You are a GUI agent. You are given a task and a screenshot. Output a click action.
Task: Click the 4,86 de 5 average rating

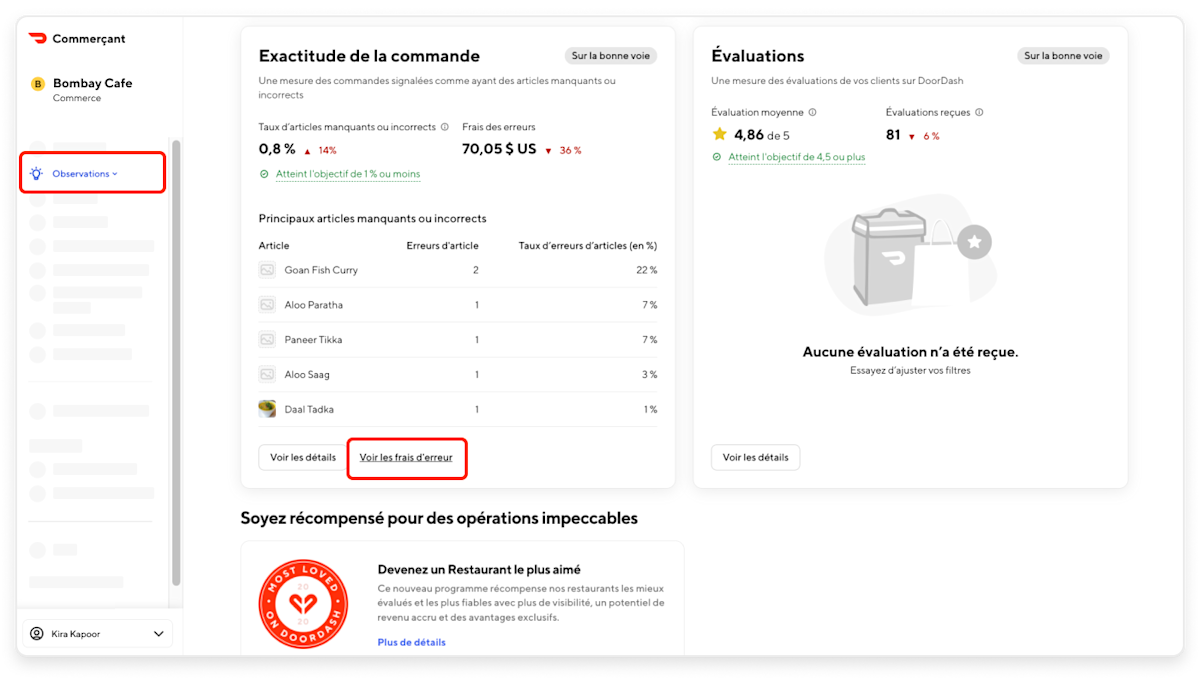[x=762, y=134]
